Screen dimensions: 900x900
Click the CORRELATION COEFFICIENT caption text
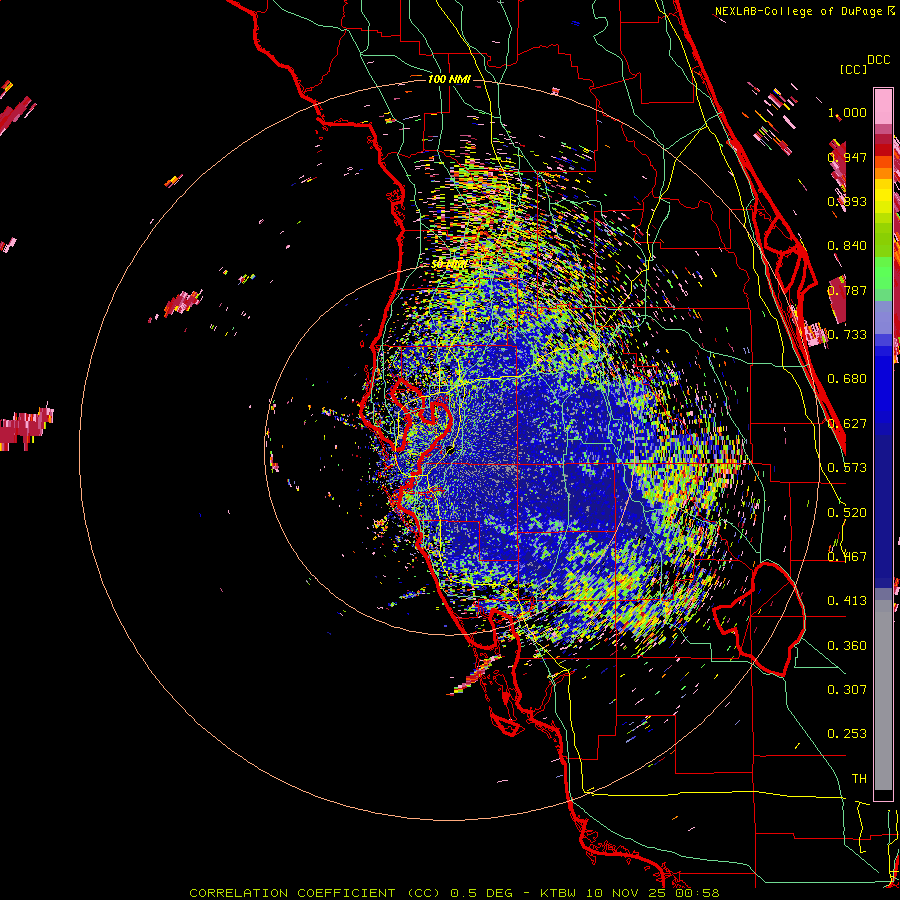292,893
